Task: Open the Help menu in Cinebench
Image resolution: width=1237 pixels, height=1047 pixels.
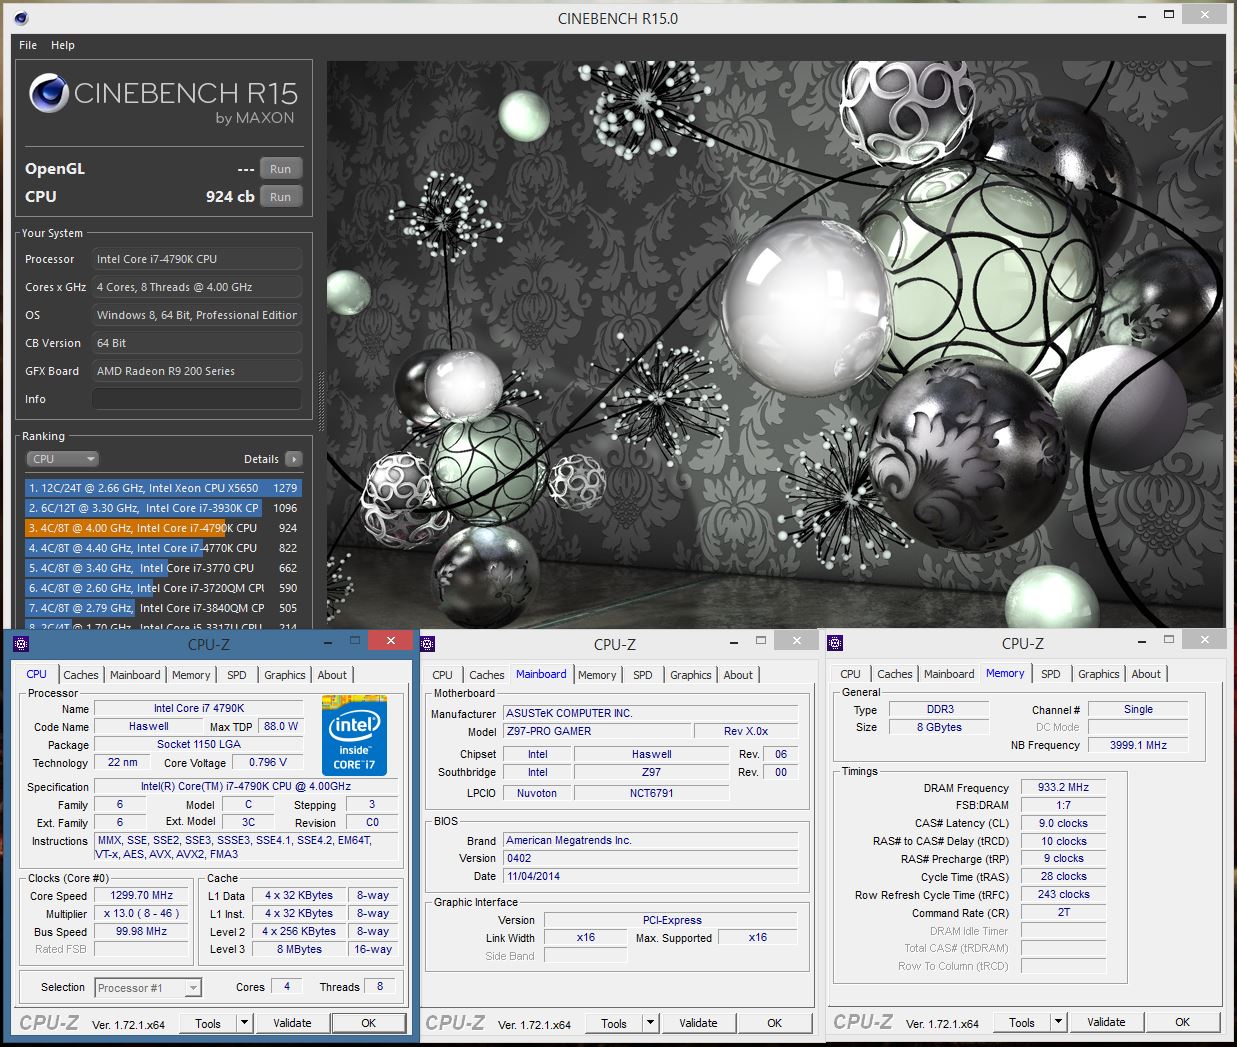Action: (x=63, y=45)
